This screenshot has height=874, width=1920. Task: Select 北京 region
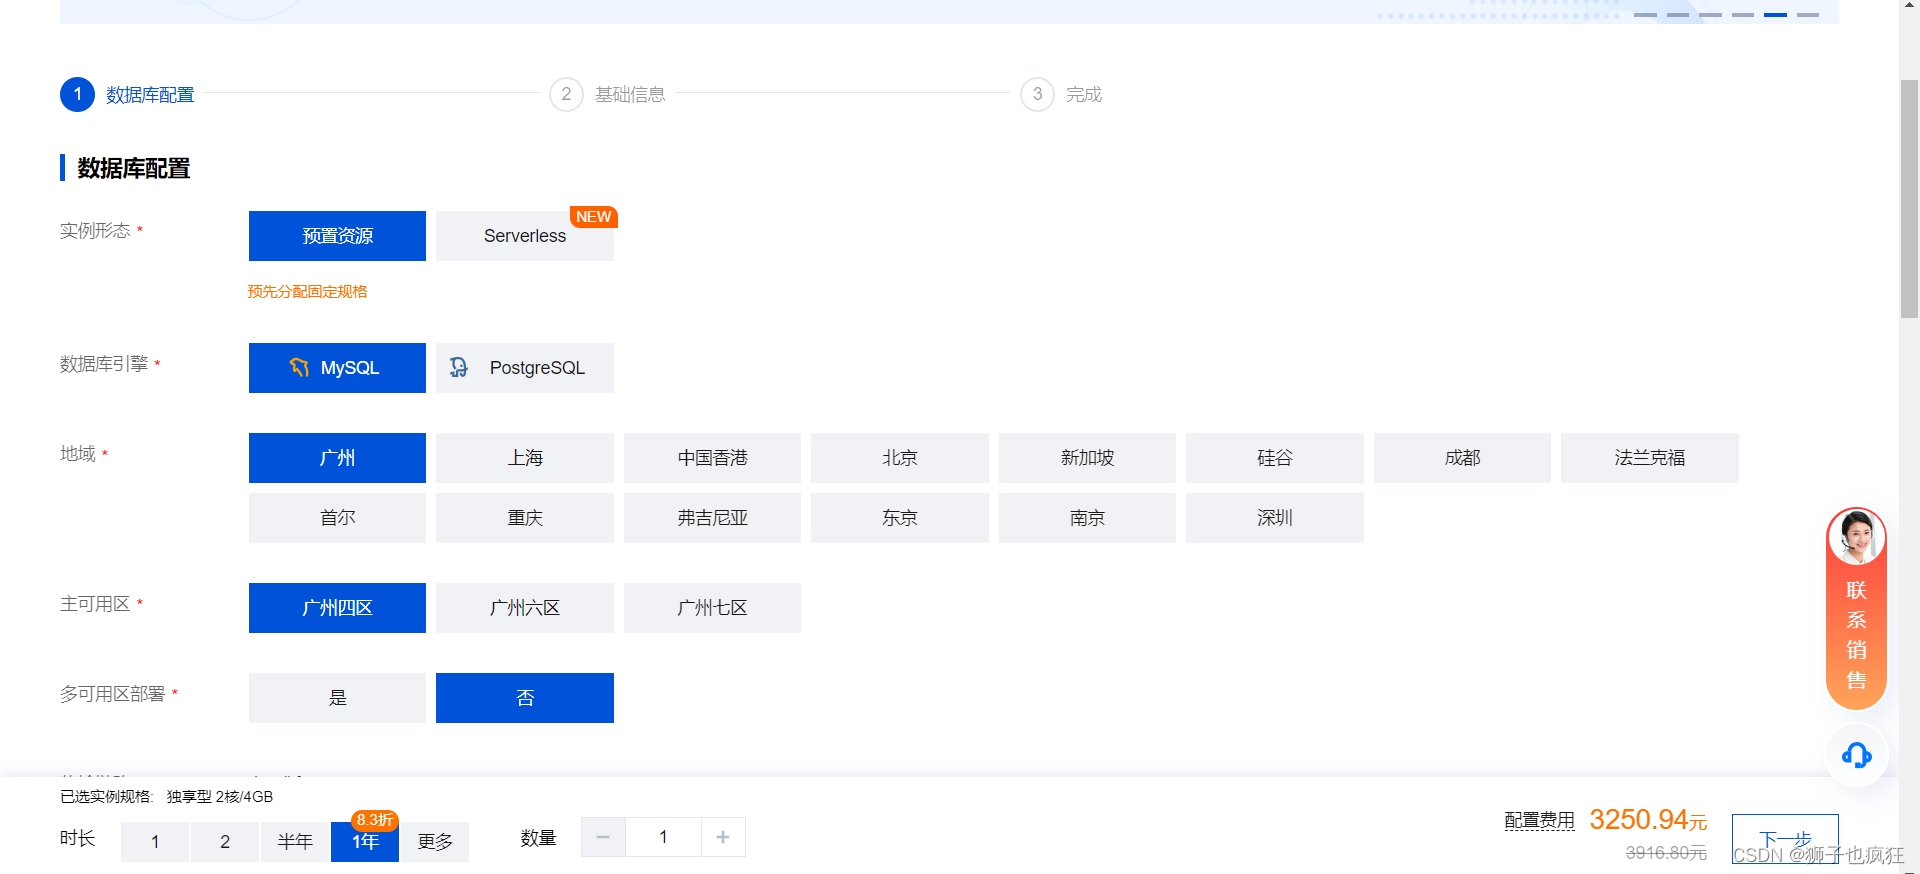point(900,458)
